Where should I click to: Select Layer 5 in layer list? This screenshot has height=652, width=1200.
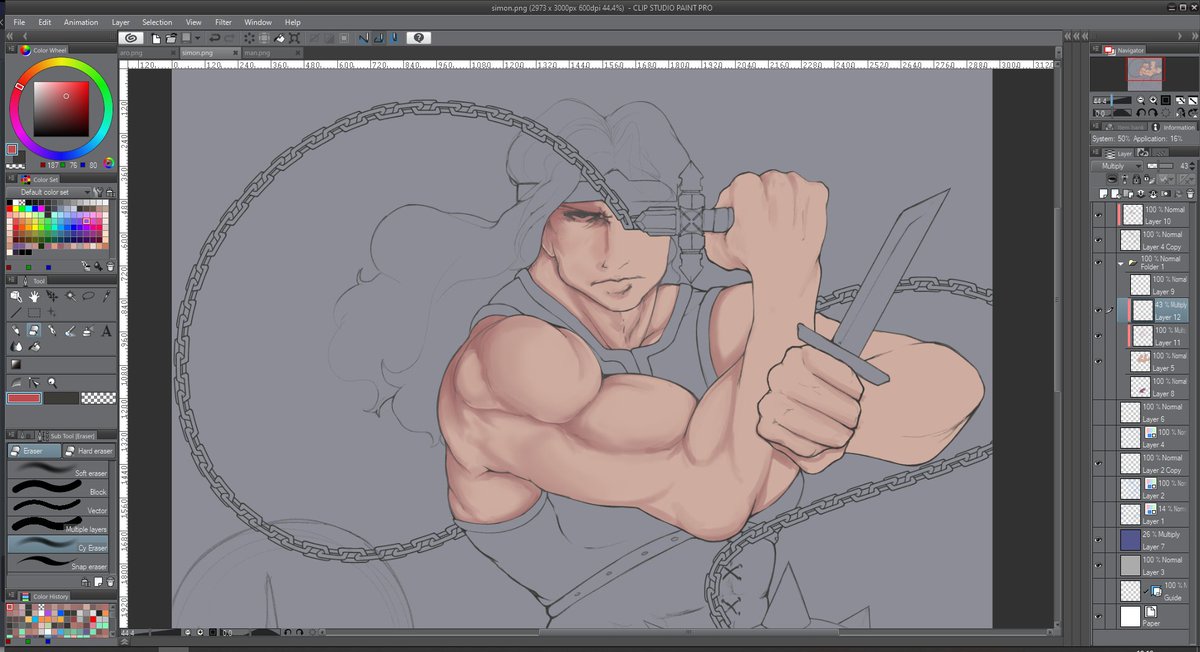coord(1159,361)
